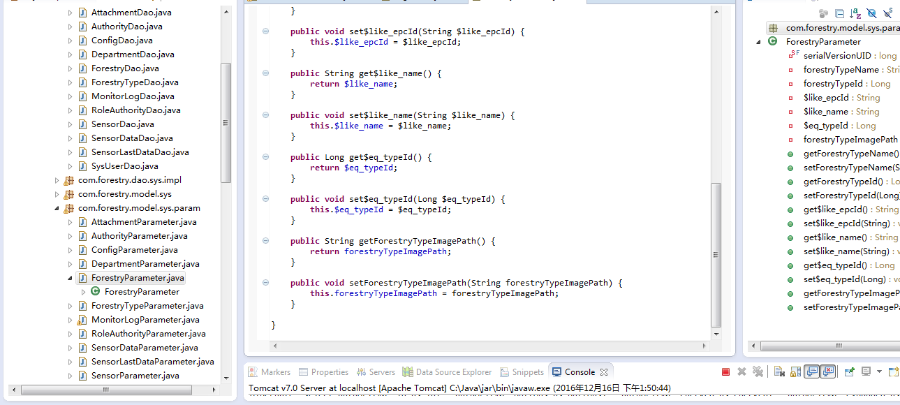The image size is (900, 405).
Task: Select RoleAuthorityParameter.java in the tree
Action: [148, 334]
